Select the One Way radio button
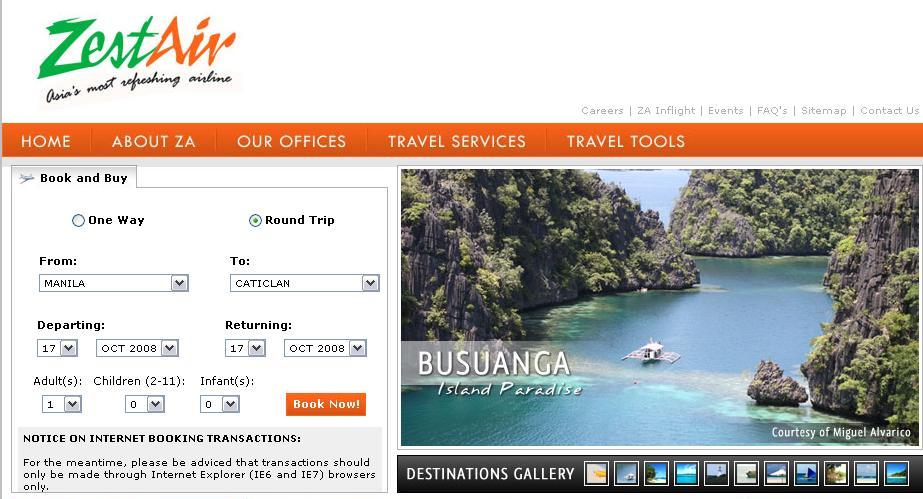Viewport: 923px width, 499px height. pyautogui.click(x=78, y=221)
